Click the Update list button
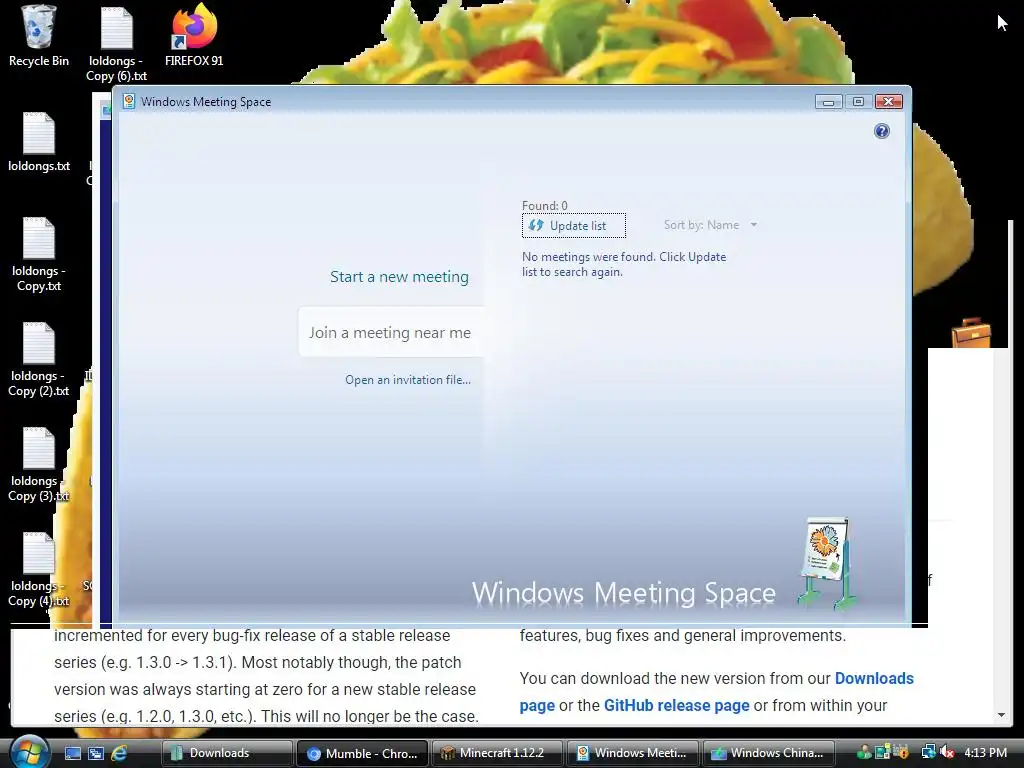Image resolution: width=1024 pixels, height=768 pixels. pos(573,225)
